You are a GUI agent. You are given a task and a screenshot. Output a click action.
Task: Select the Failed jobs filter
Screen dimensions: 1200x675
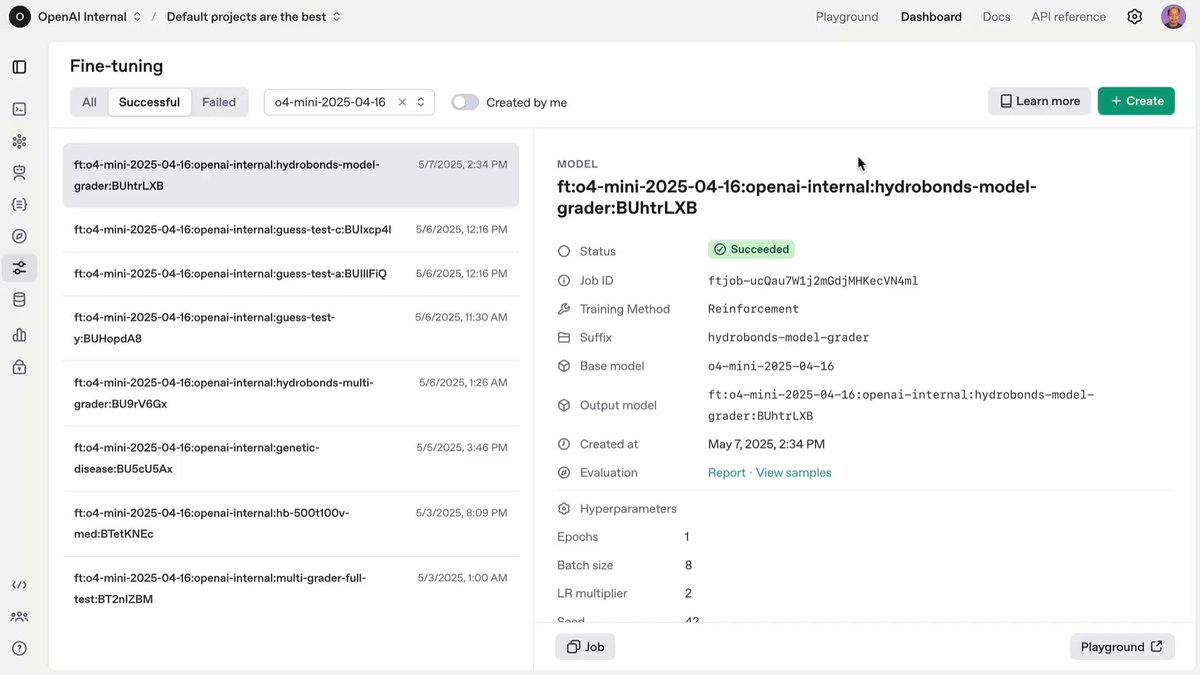pyautogui.click(x=219, y=101)
